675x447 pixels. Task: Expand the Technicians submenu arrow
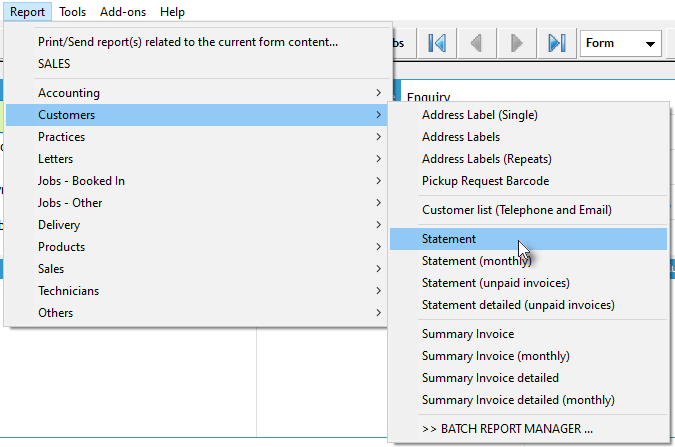(x=379, y=291)
